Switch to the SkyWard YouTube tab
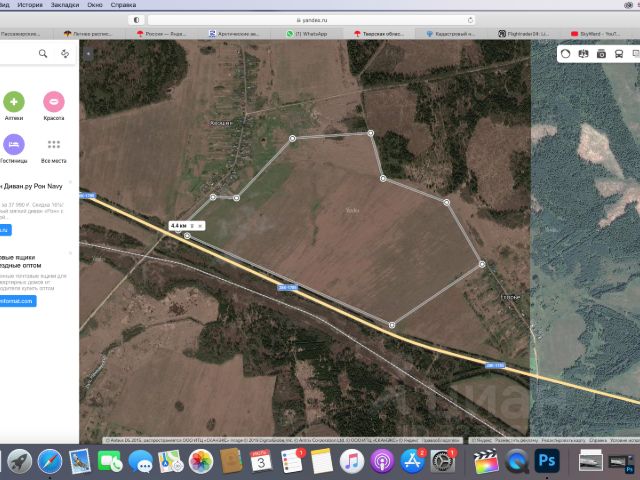This screenshot has width=640, height=480. 596,34
